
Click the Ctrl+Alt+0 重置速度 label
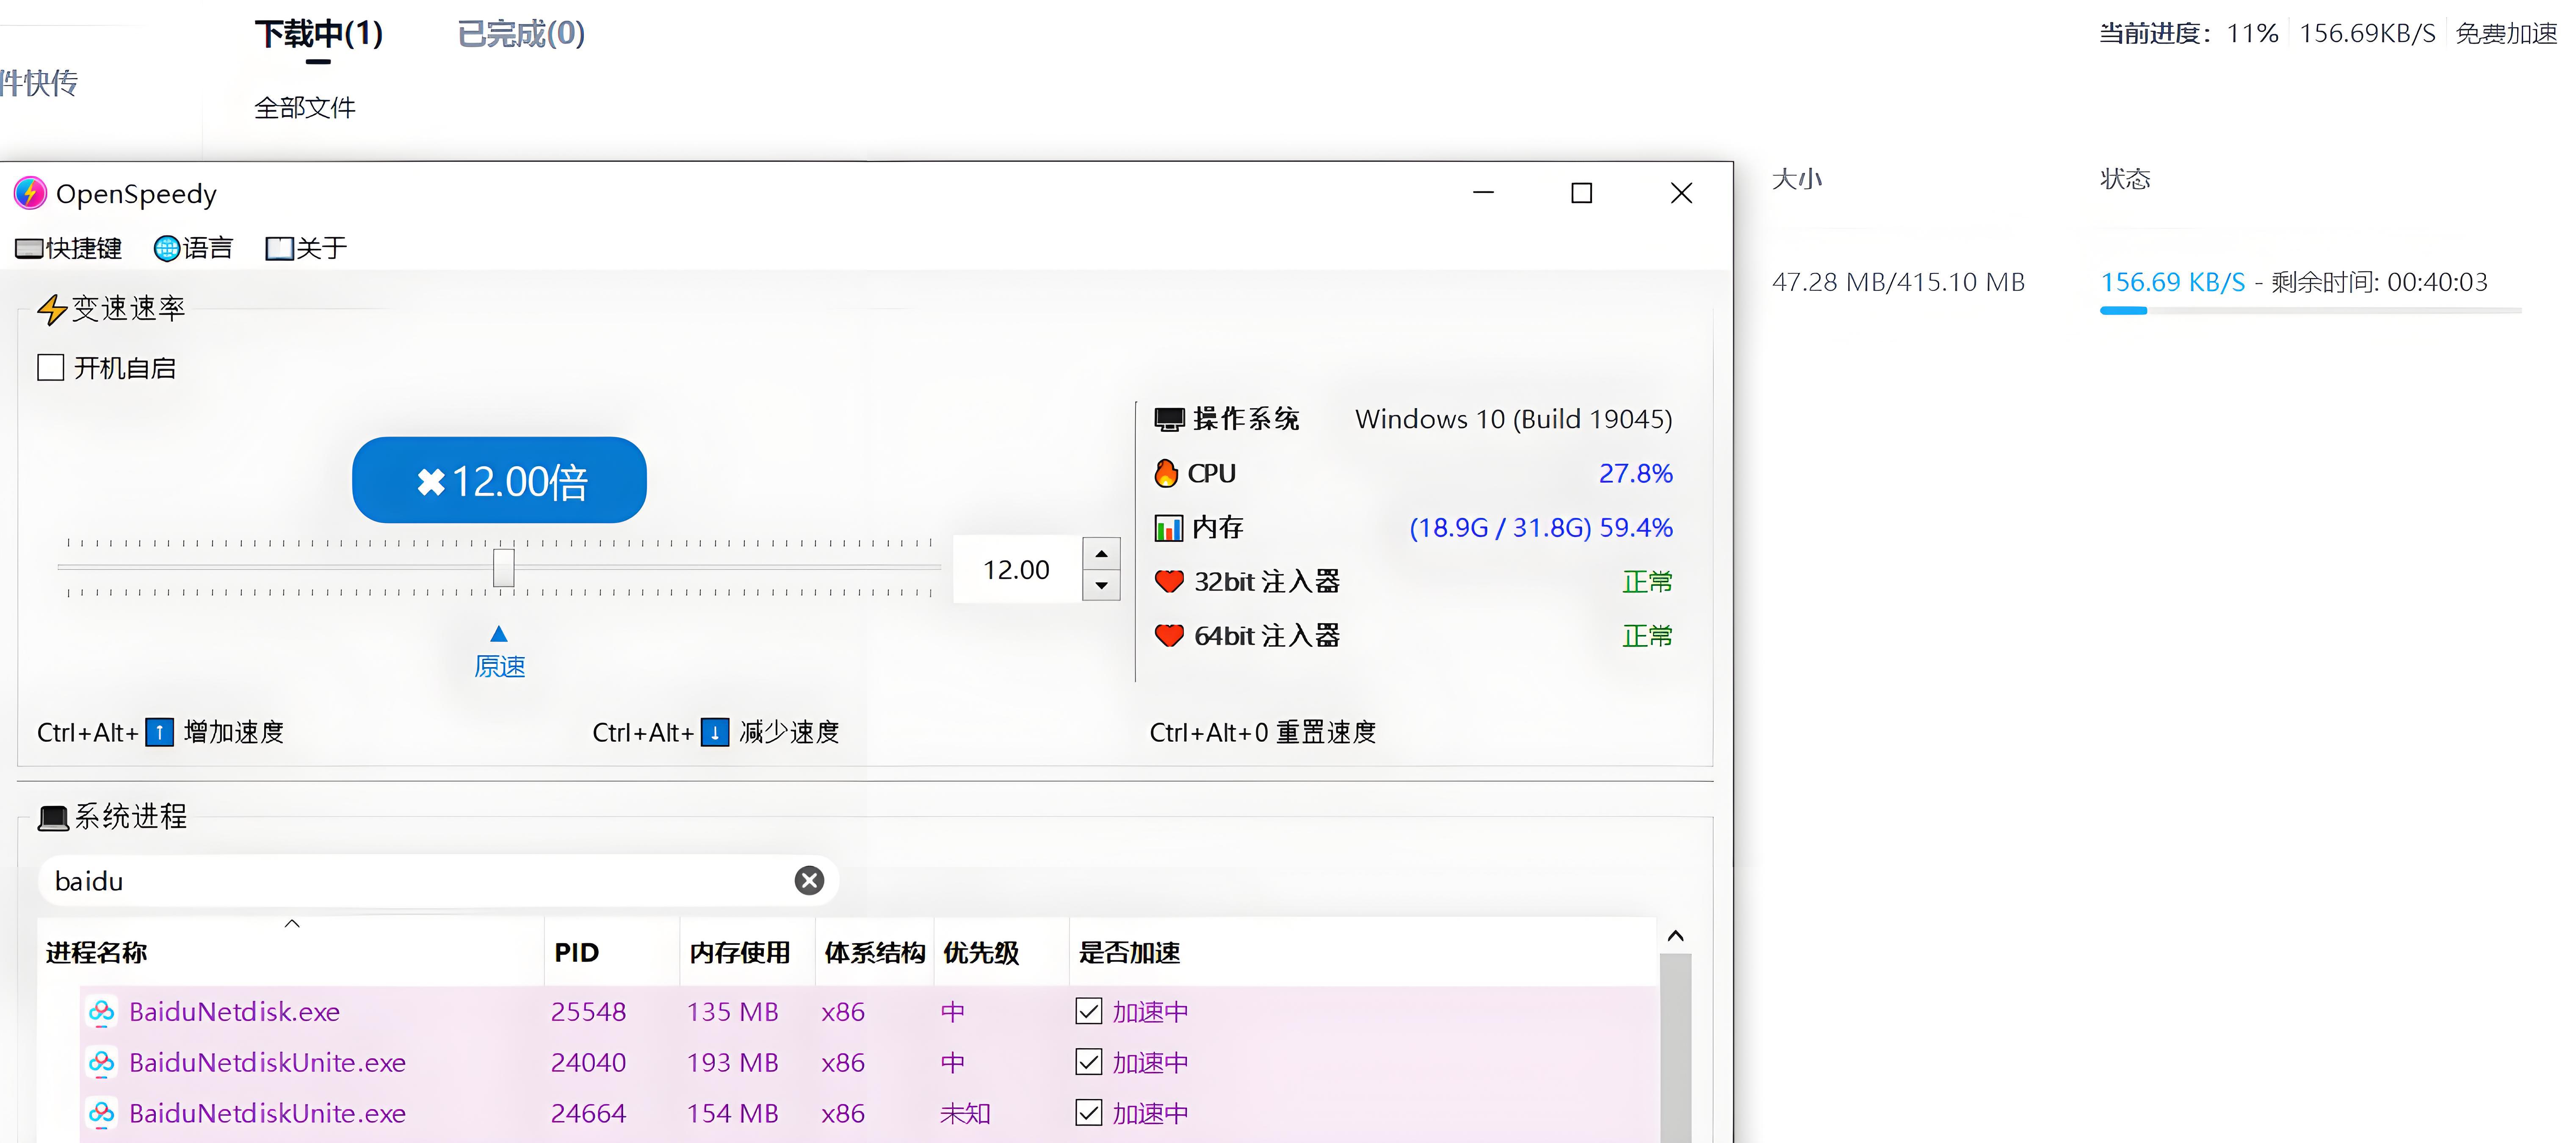pos(1263,732)
